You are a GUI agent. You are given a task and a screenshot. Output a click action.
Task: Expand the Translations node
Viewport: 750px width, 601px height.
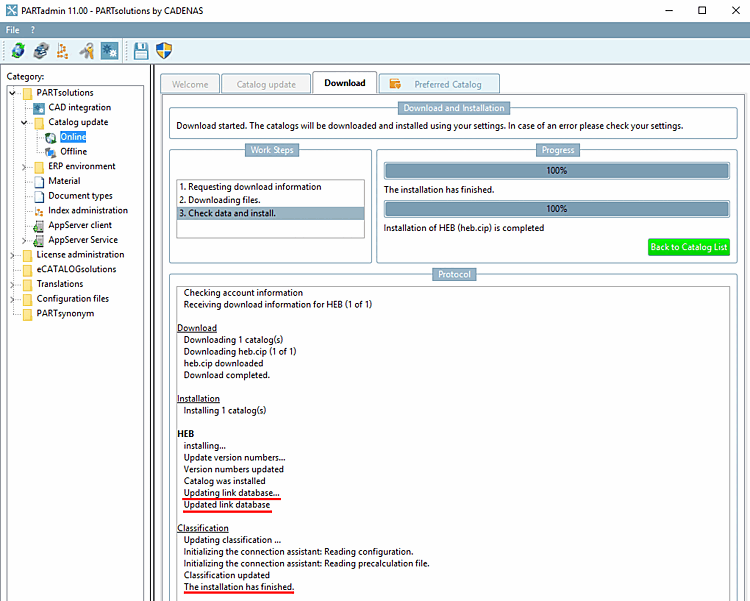13,284
